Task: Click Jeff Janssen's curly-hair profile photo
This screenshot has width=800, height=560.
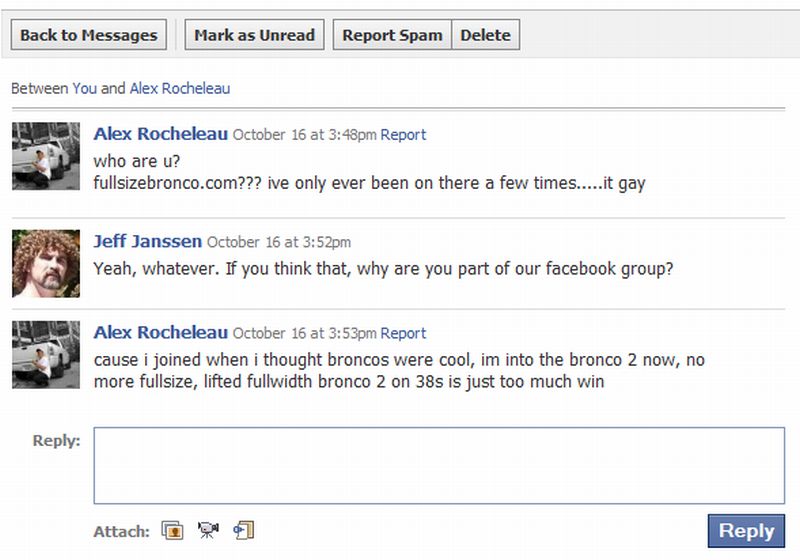Action: pos(46,263)
